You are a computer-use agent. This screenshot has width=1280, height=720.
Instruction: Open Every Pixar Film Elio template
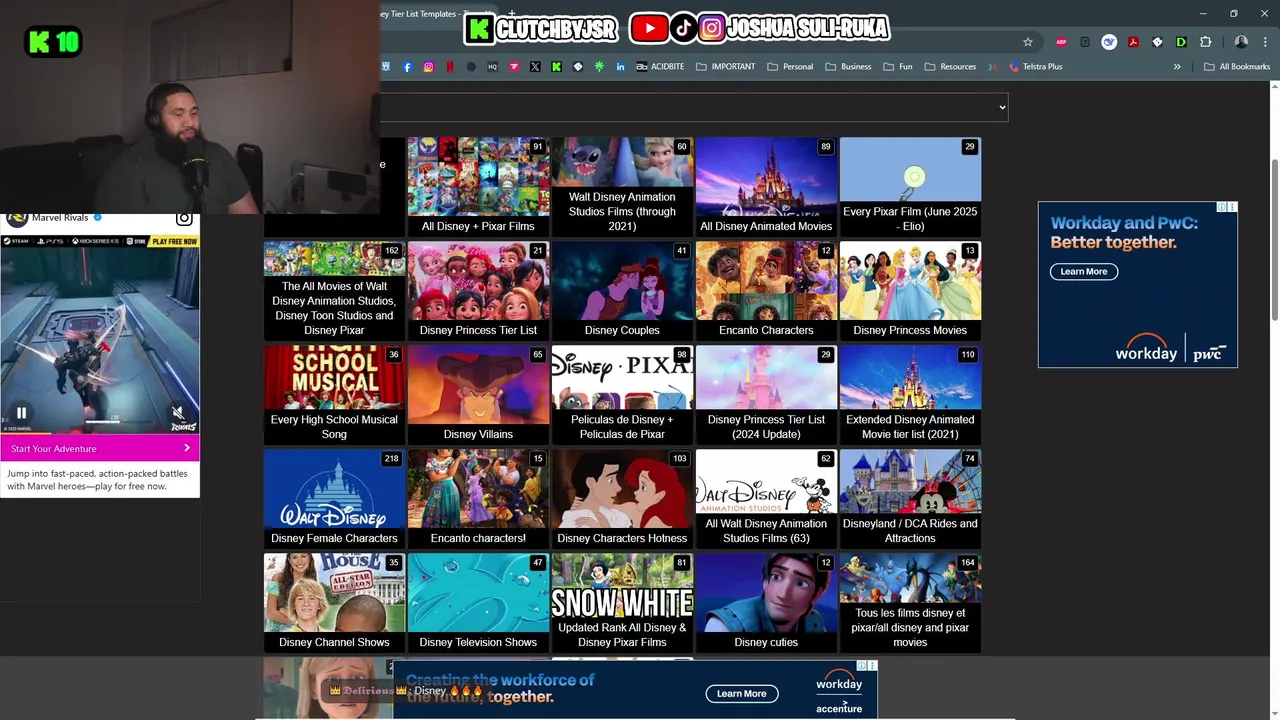pyautogui.click(x=910, y=187)
